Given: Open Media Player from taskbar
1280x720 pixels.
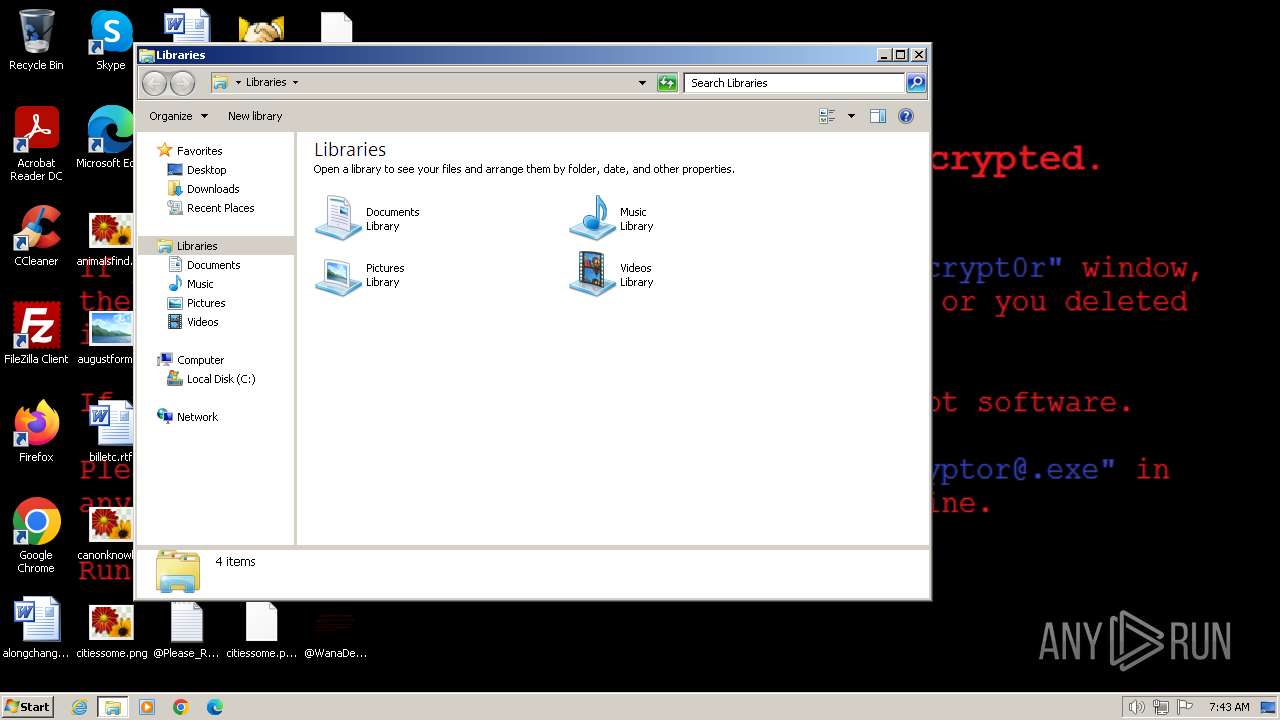Looking at the screenshot, I should [147, 707].
